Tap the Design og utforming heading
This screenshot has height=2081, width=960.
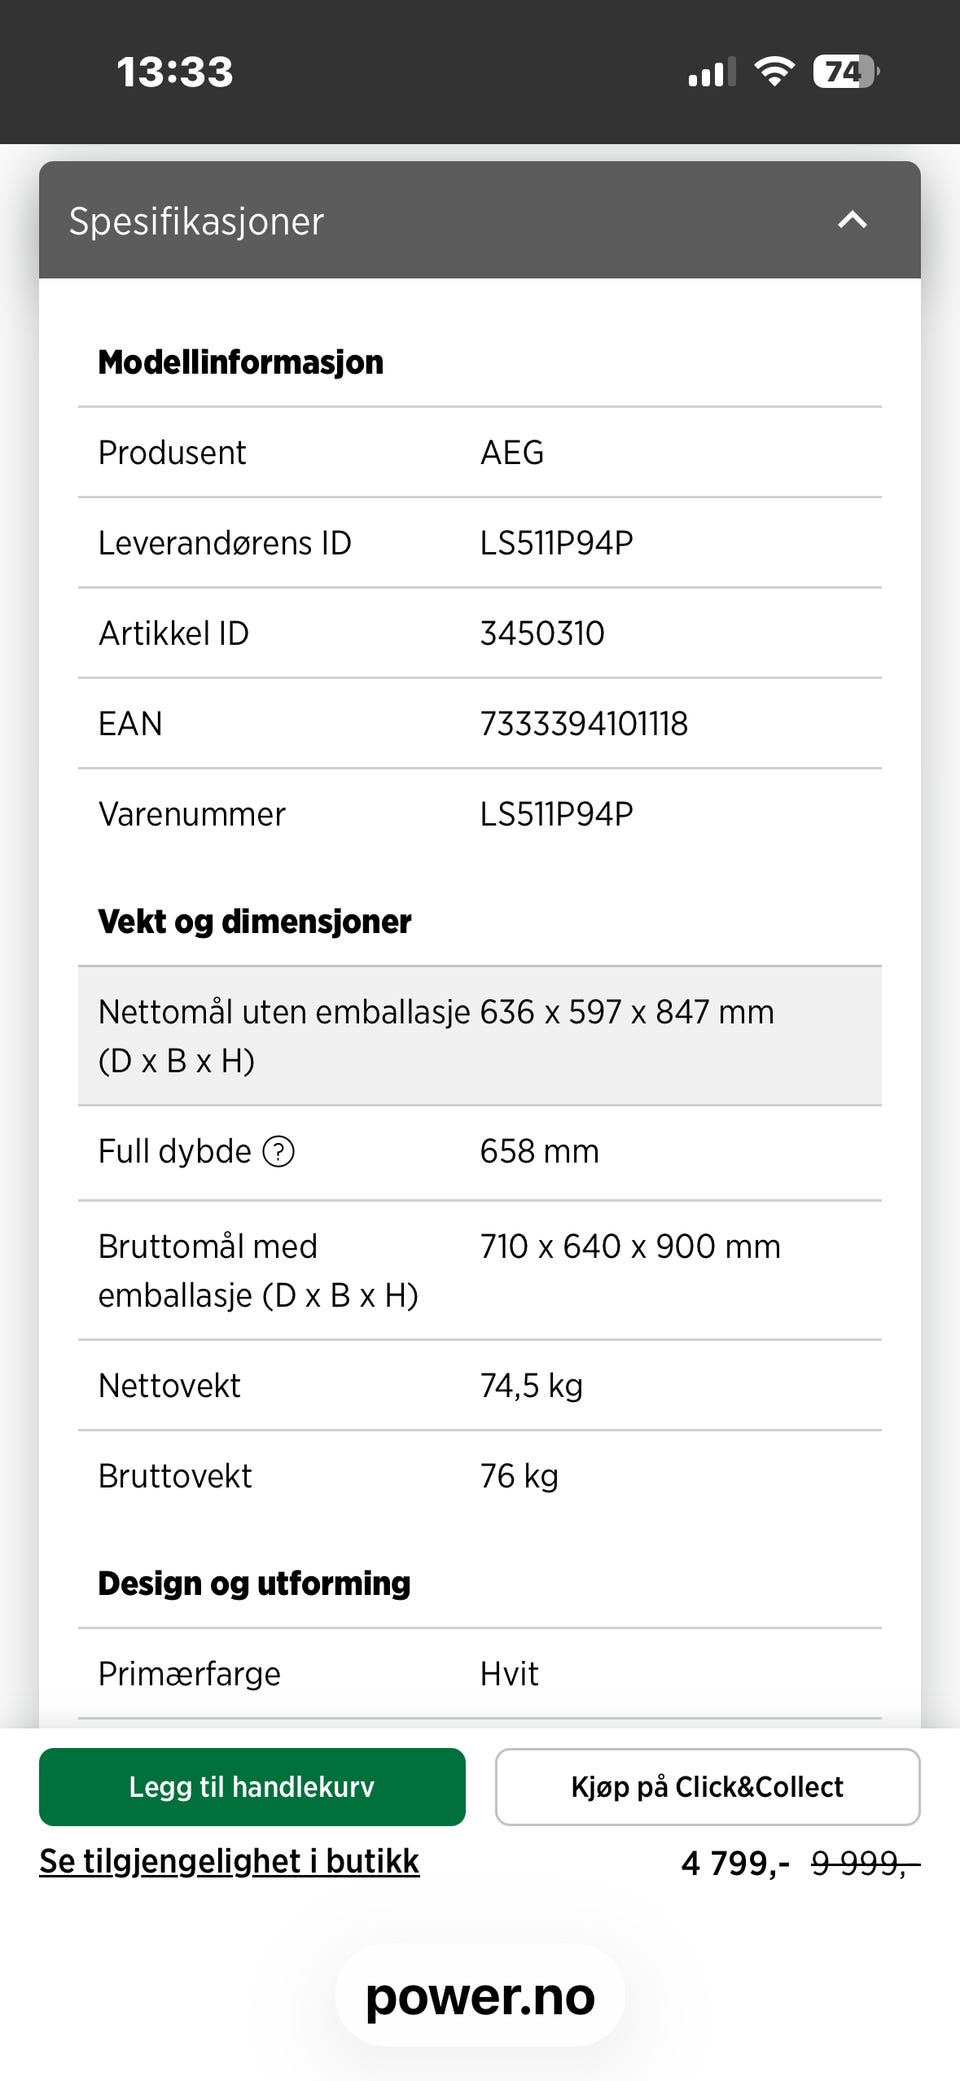point(254,1583)
